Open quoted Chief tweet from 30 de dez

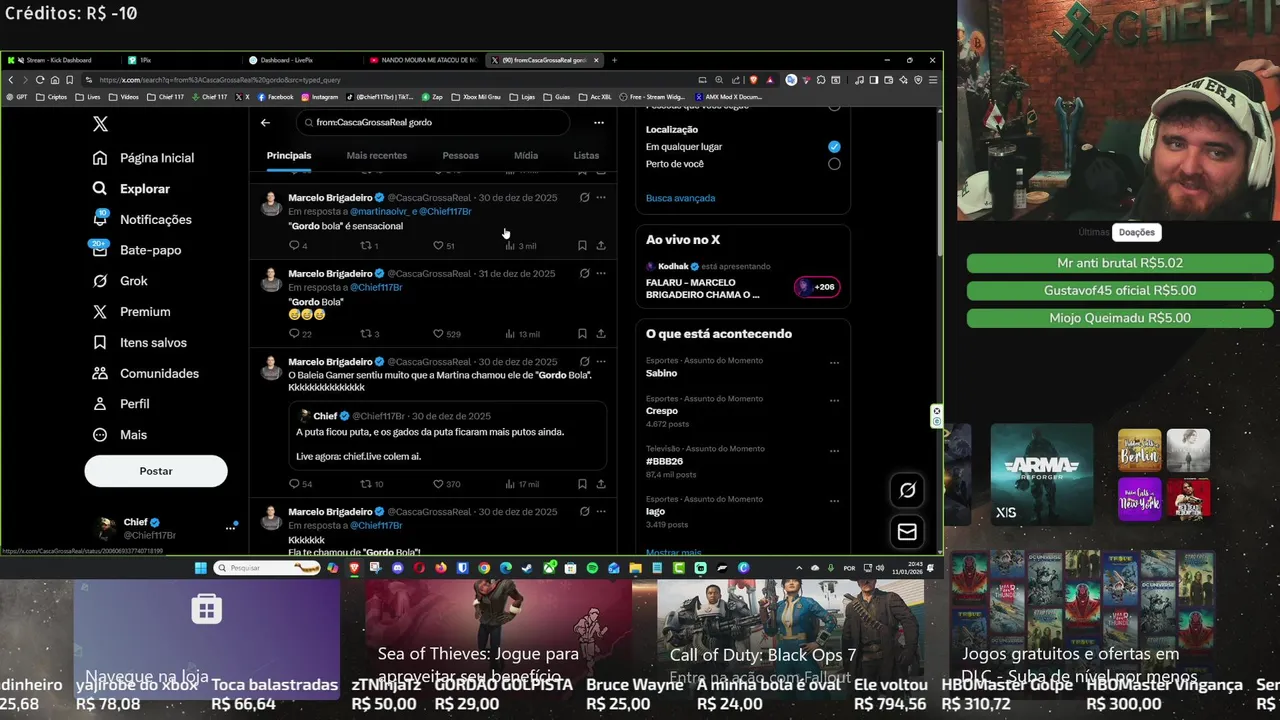448,436
